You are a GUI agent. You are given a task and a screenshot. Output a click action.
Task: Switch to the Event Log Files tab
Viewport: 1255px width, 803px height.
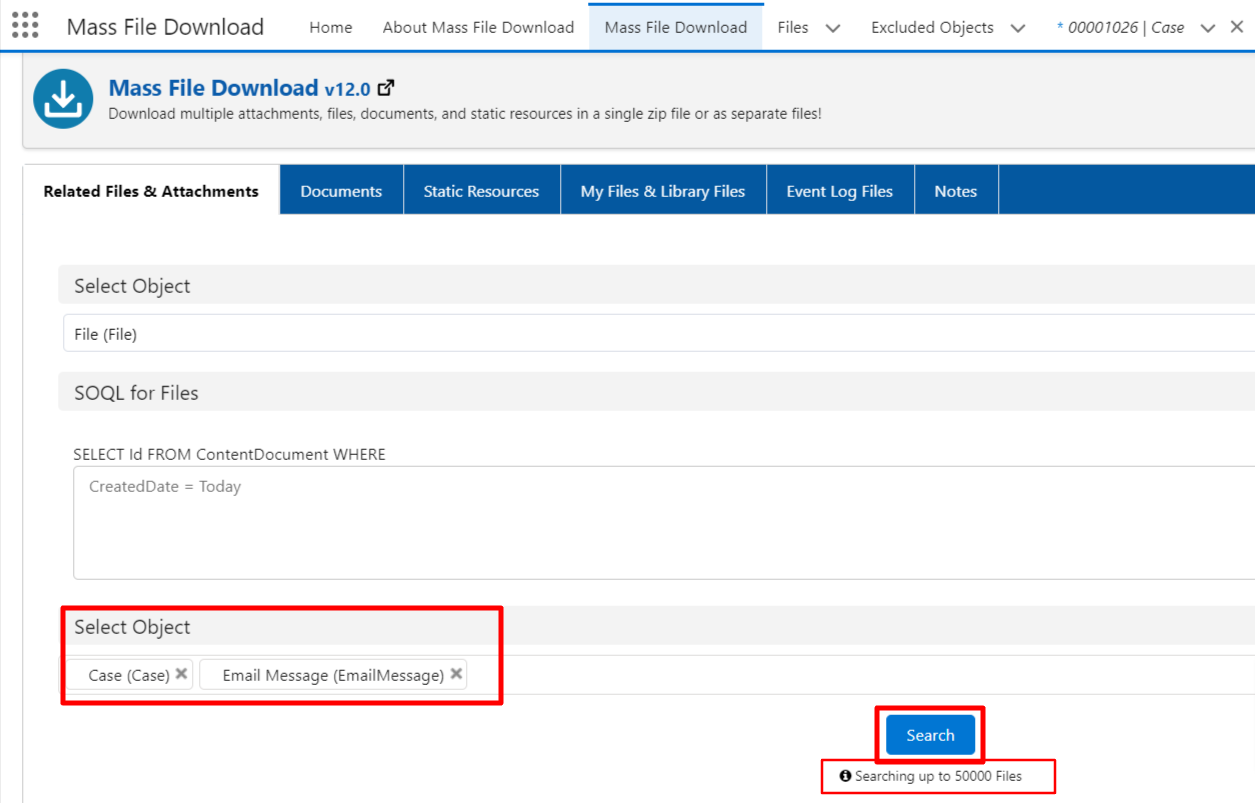(x=839, y=191)
